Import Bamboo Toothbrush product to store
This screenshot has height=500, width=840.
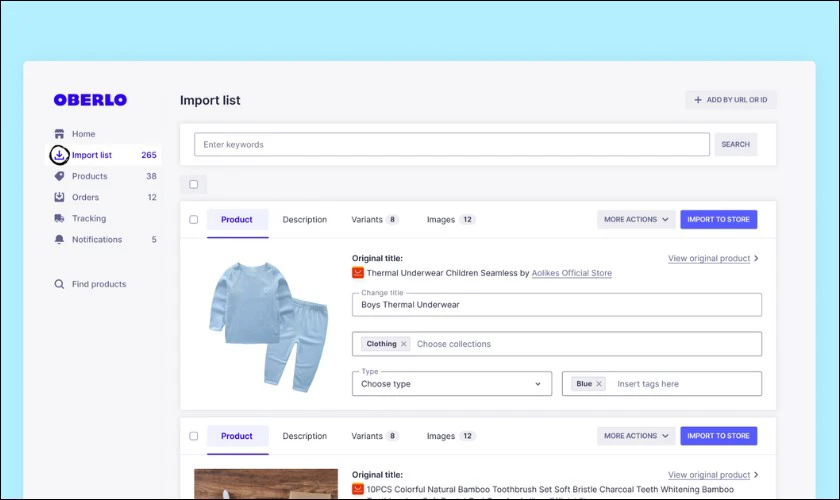click(718, 436)
